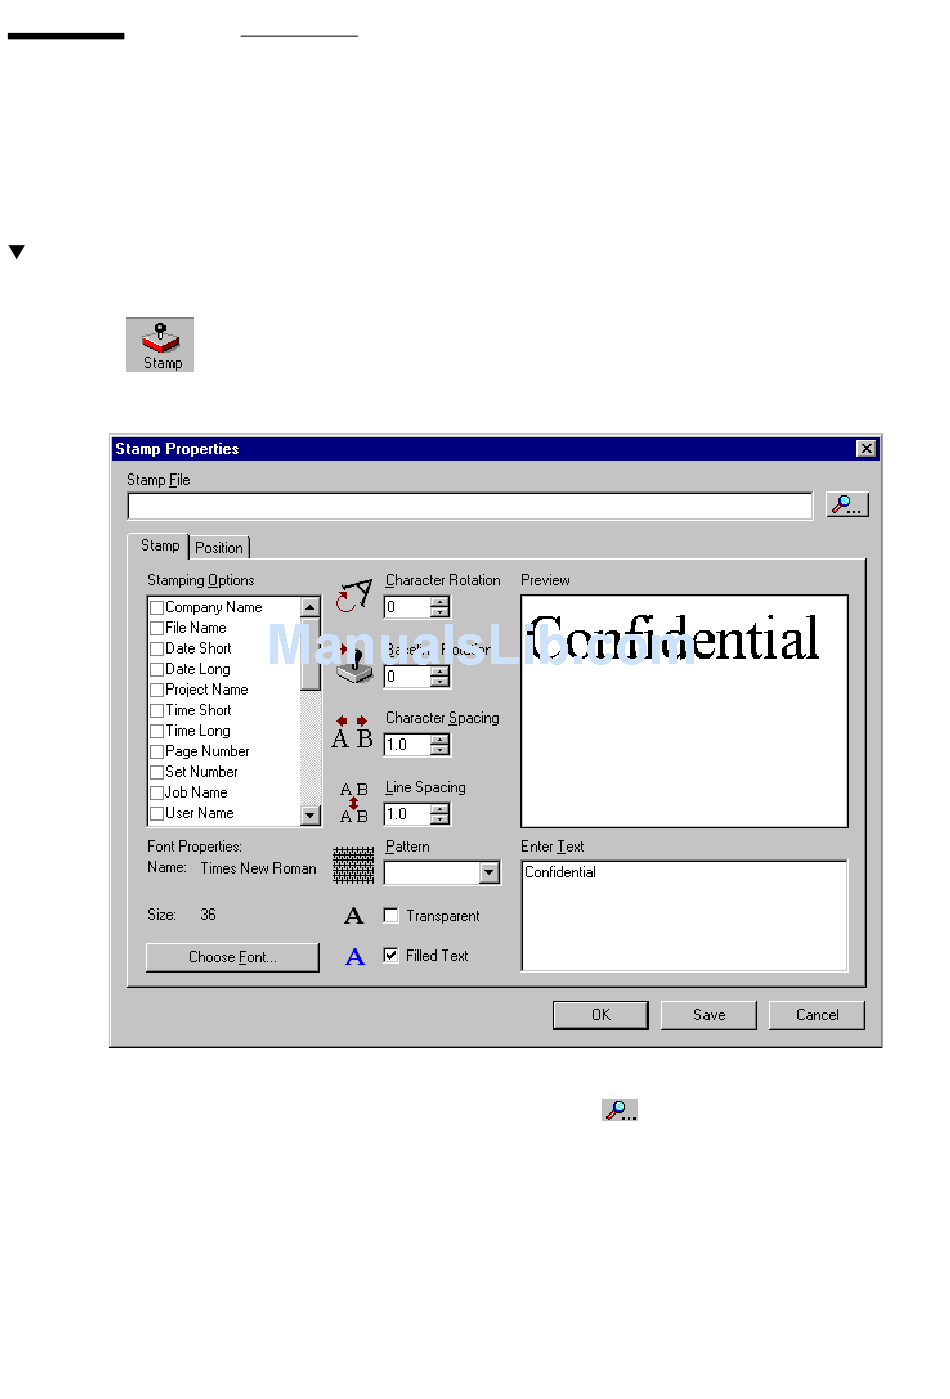The image size is (950, 1399).
Task: Decrease Line Spacing with down arrow
Action: (x=440, y=820)
